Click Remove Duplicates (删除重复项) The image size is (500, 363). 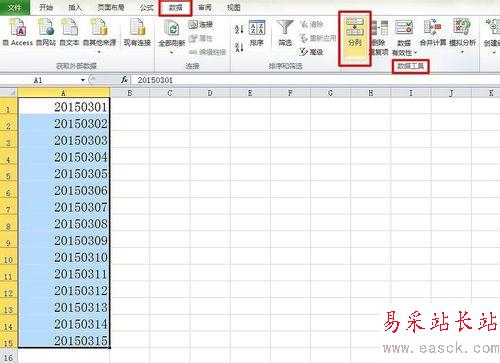click(379, 37)
